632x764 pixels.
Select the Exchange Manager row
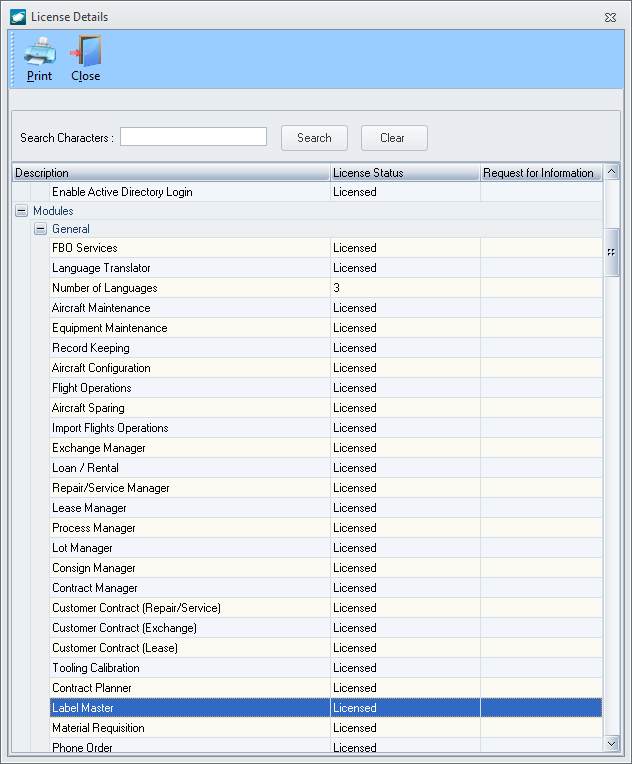[x=326, y=448]
